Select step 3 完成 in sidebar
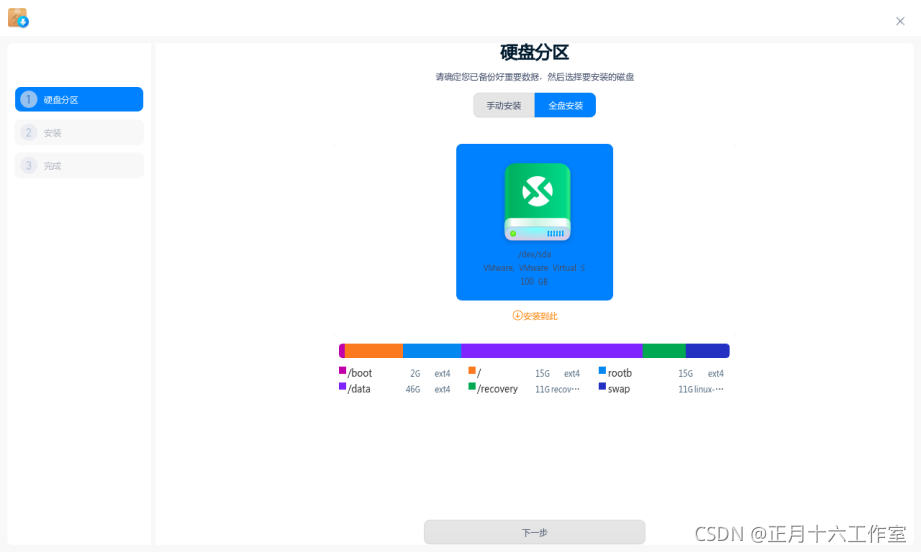This screenshot has height=552, width=921. pyautogui.click(x=79, y=165)
